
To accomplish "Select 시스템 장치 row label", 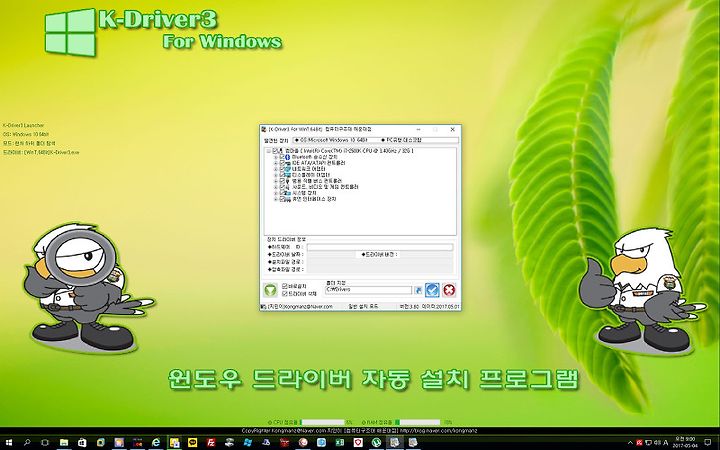I will pos(304,193).
